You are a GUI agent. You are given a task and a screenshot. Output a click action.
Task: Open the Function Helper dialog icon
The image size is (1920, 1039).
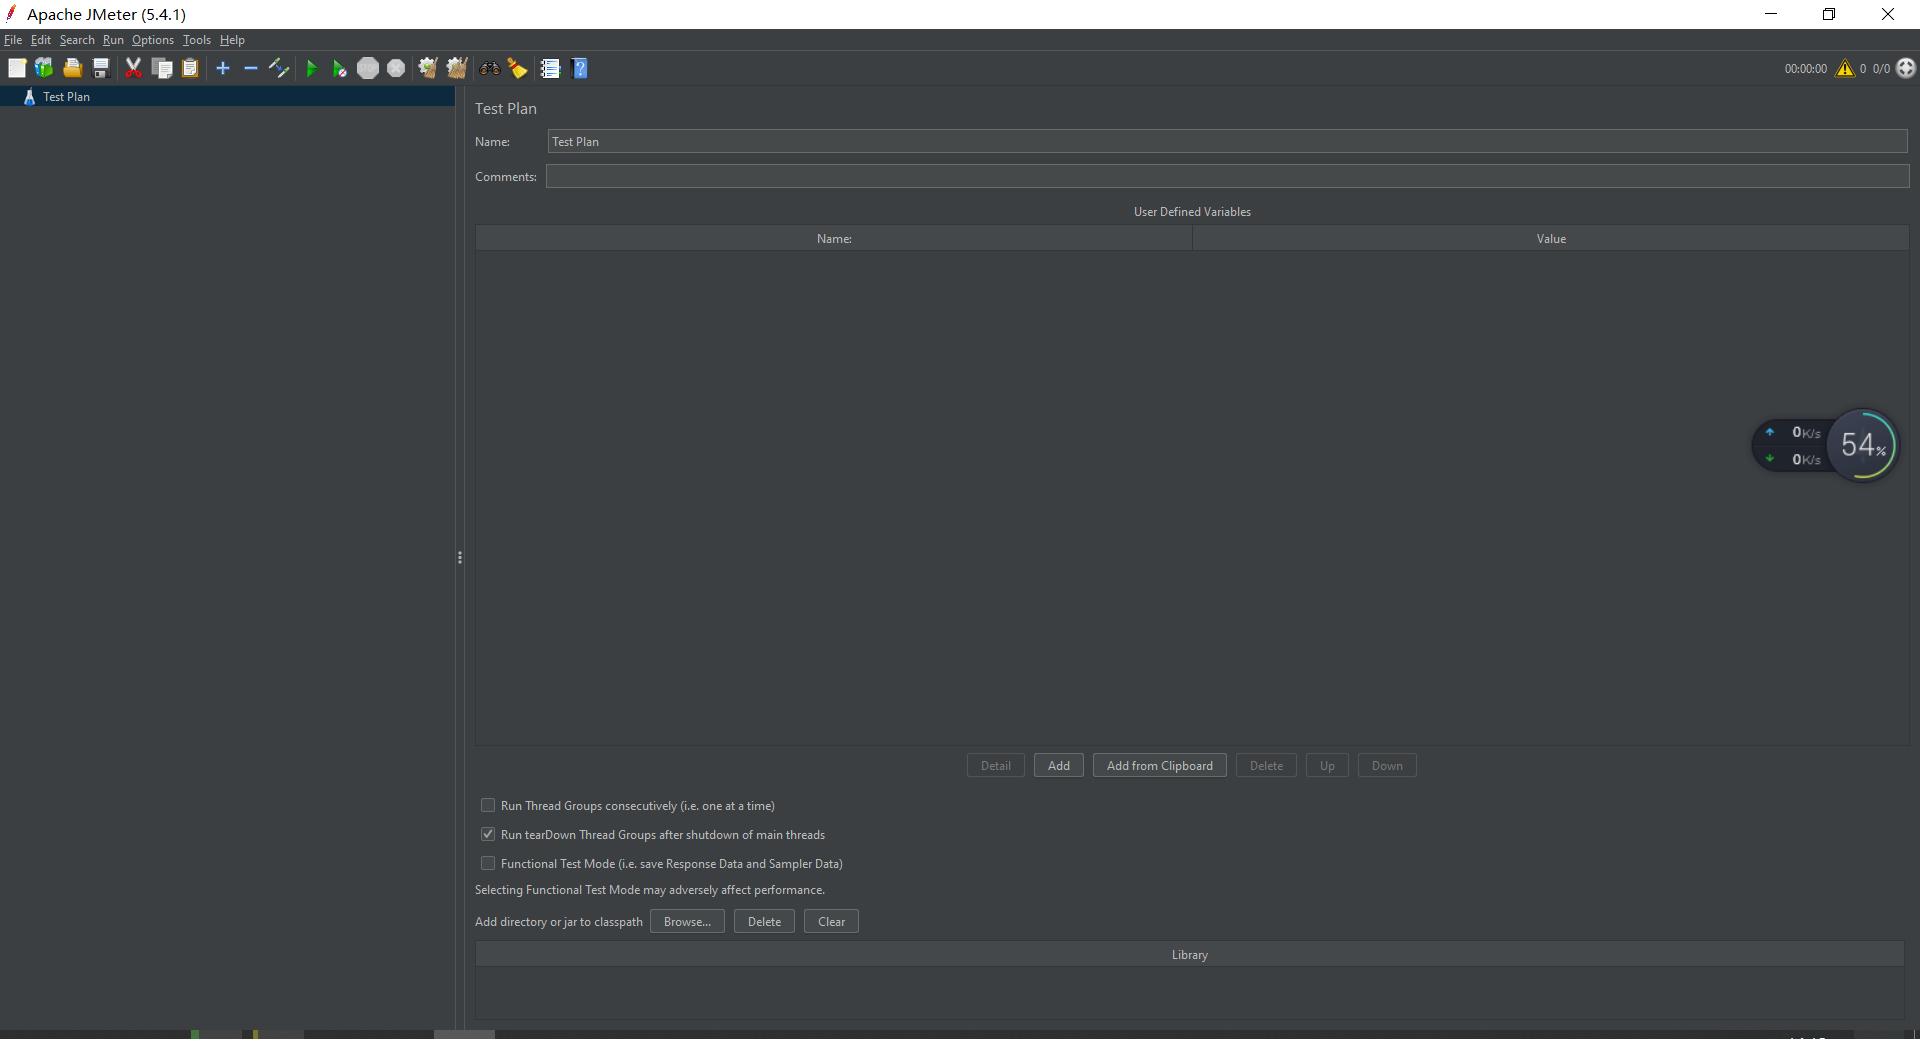(551, 68)
